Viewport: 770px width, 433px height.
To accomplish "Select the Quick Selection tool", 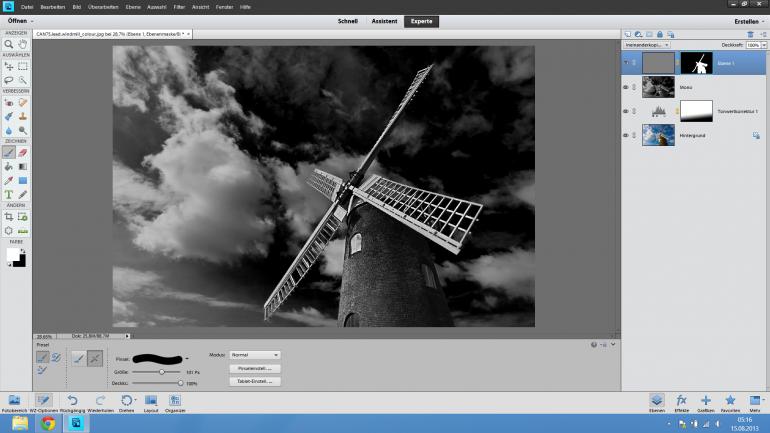I will 23,80.
